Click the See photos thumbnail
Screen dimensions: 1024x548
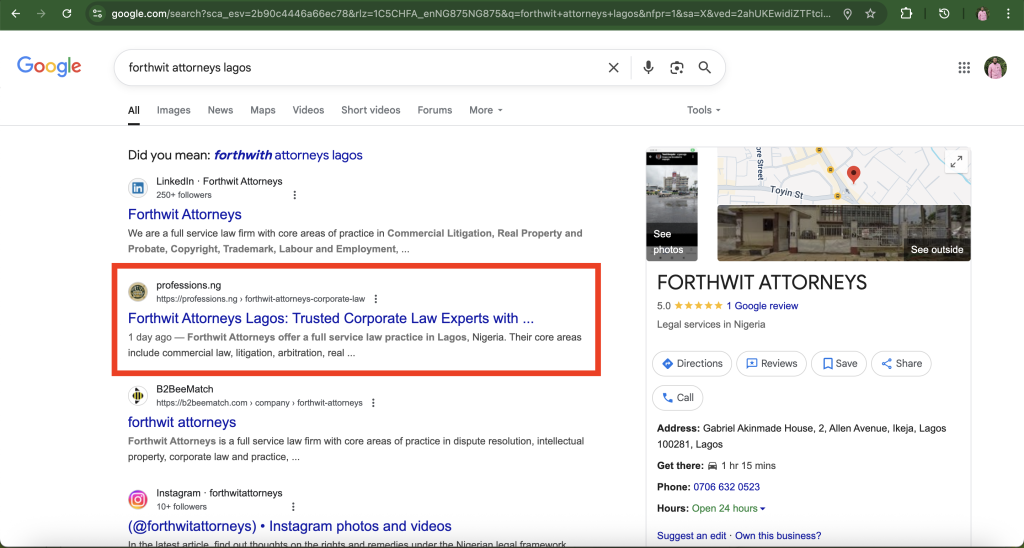(671, 204)
